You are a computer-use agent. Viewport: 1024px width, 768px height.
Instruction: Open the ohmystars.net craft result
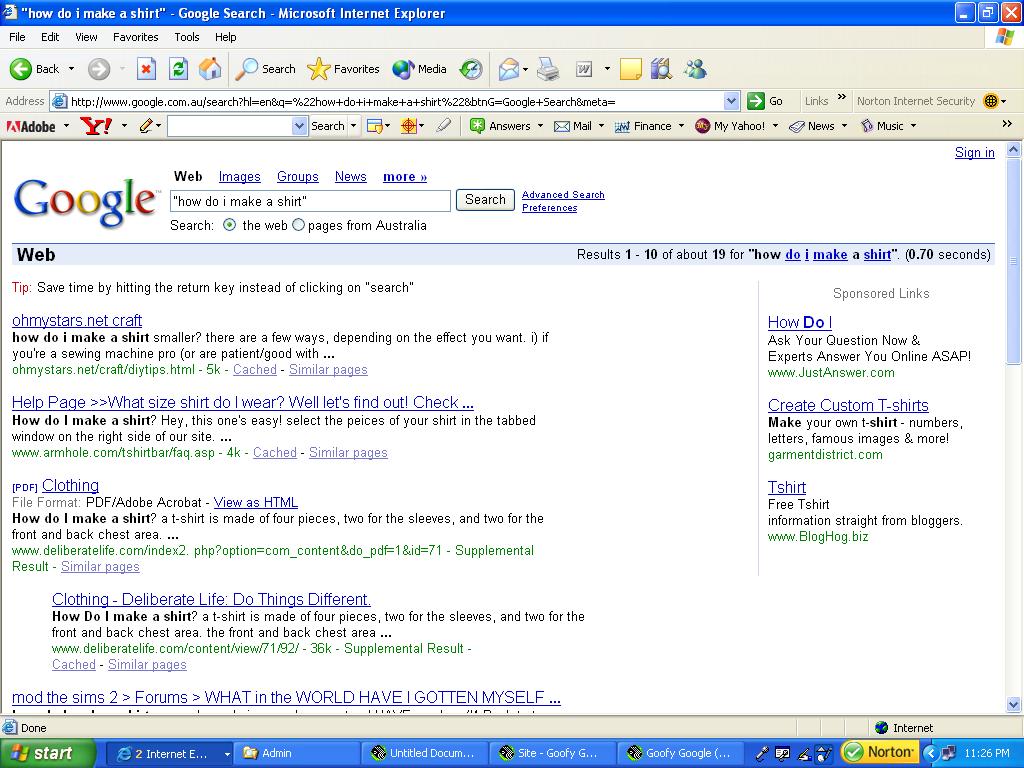77,320
